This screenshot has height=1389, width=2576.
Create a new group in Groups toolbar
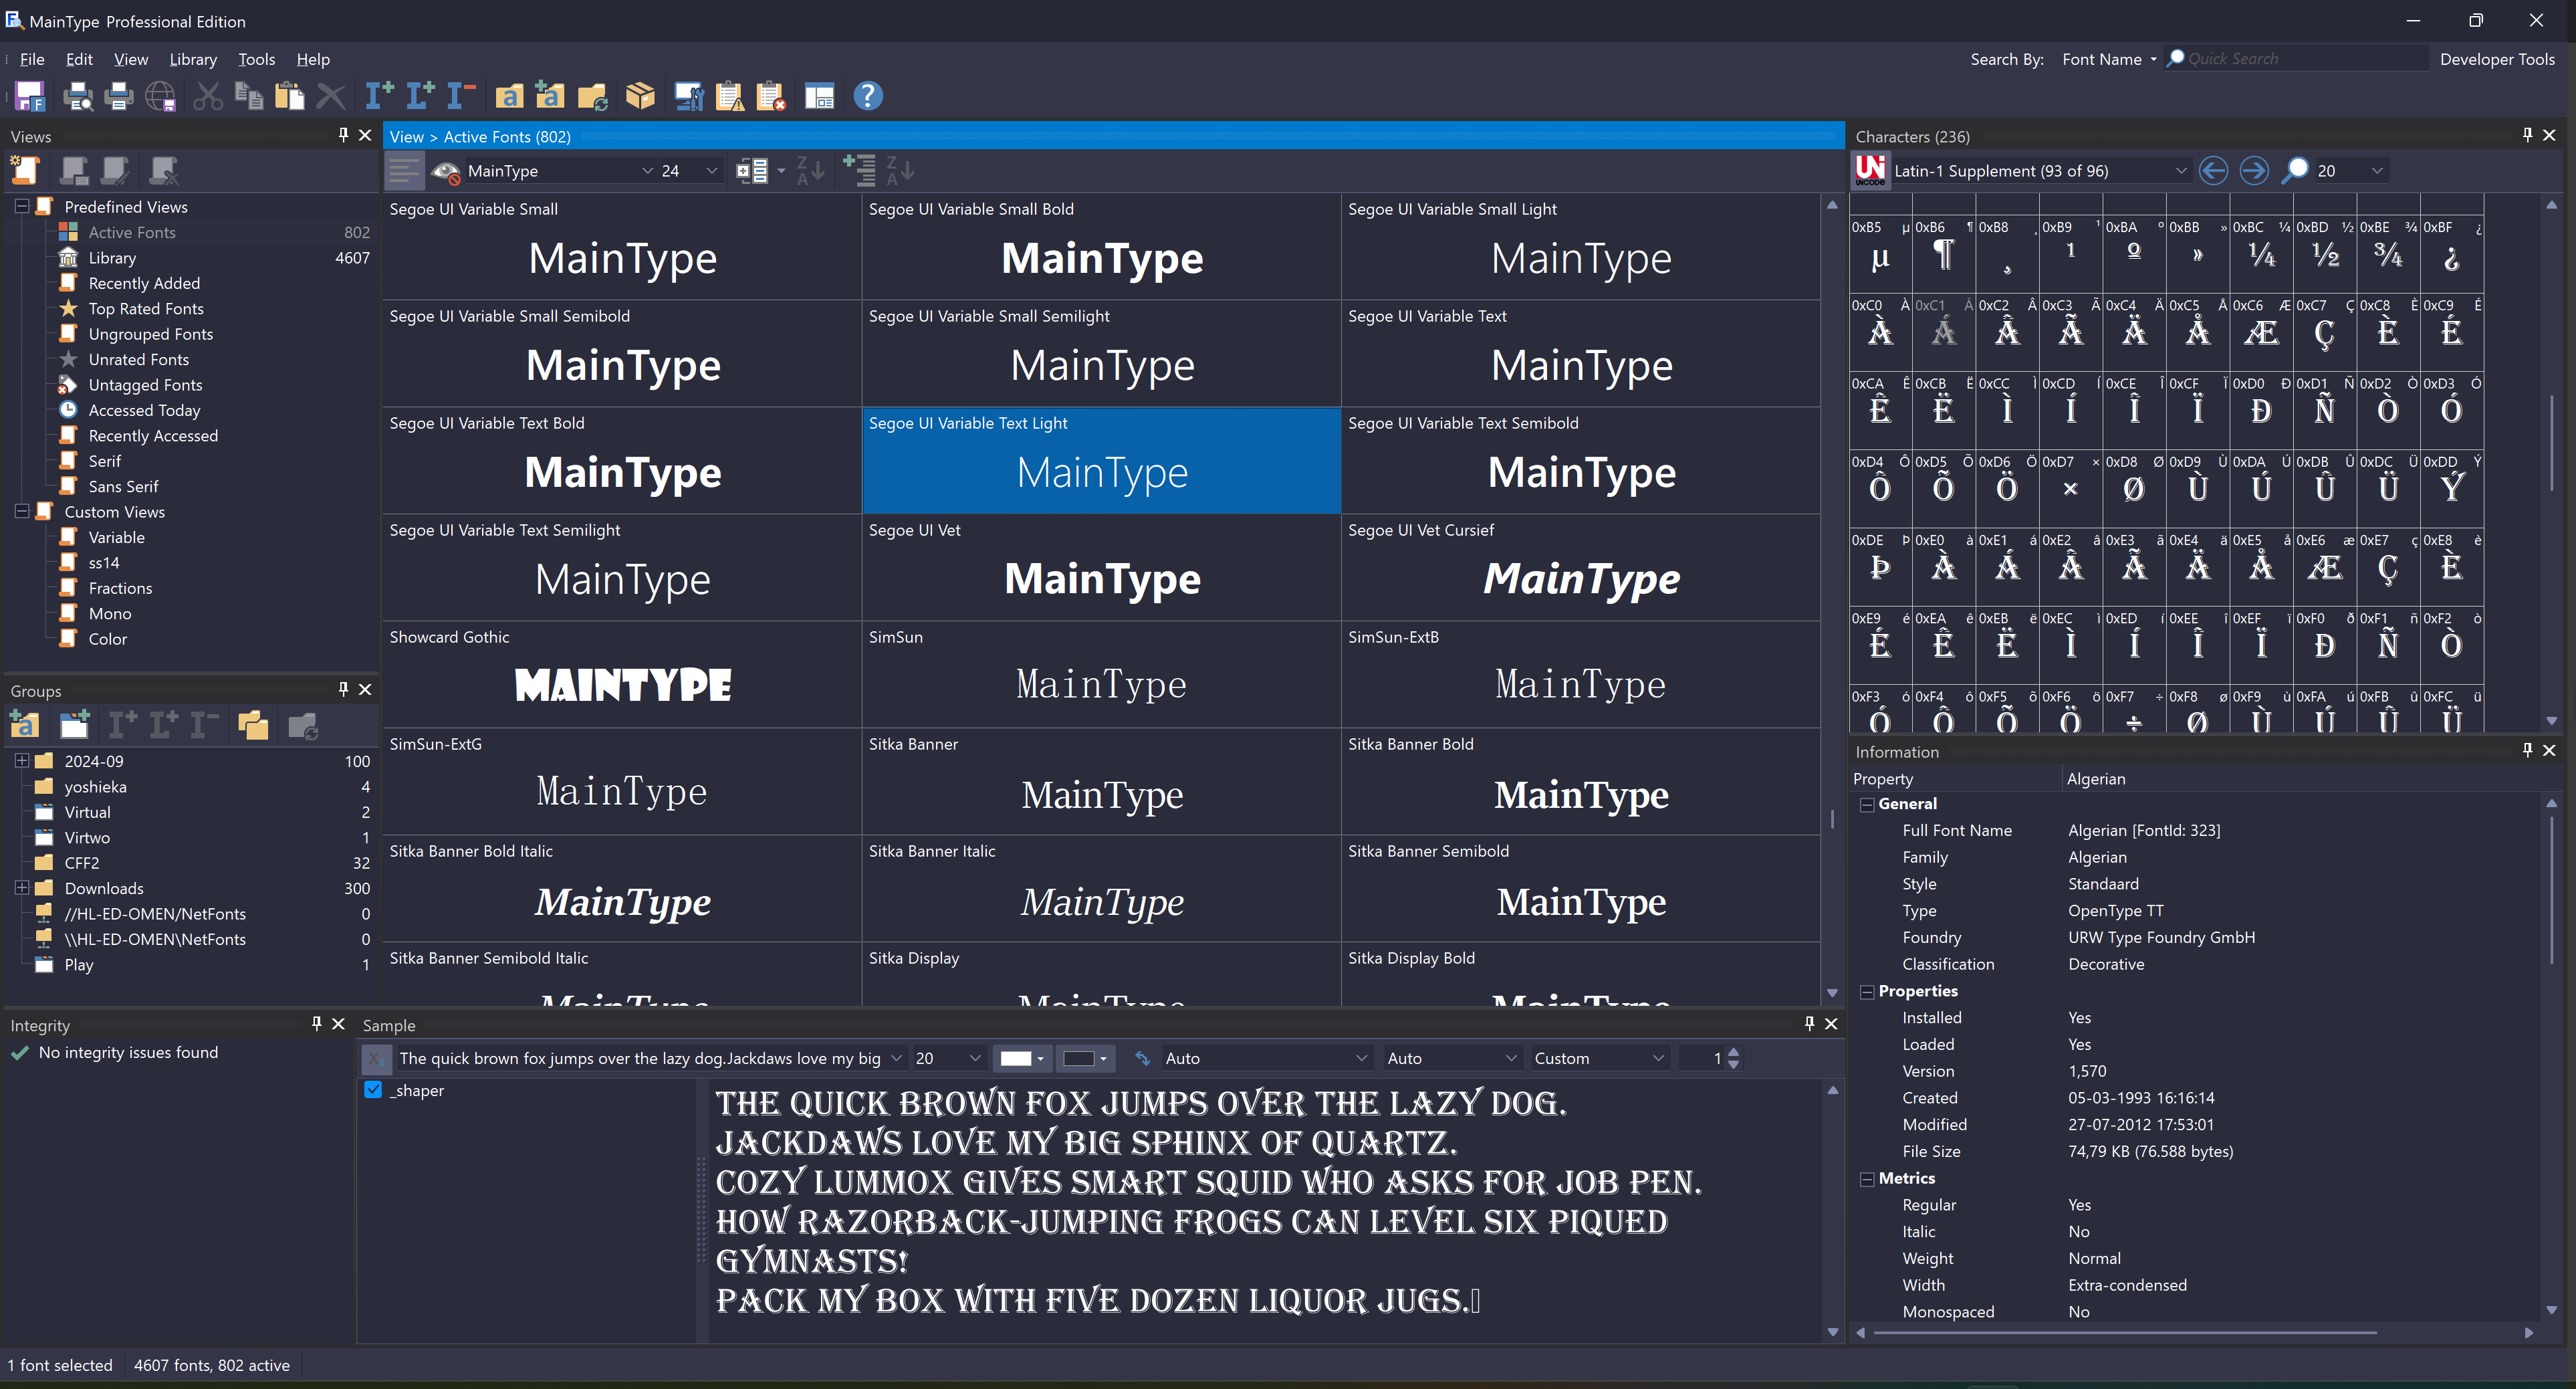click(x=74, y=725)
